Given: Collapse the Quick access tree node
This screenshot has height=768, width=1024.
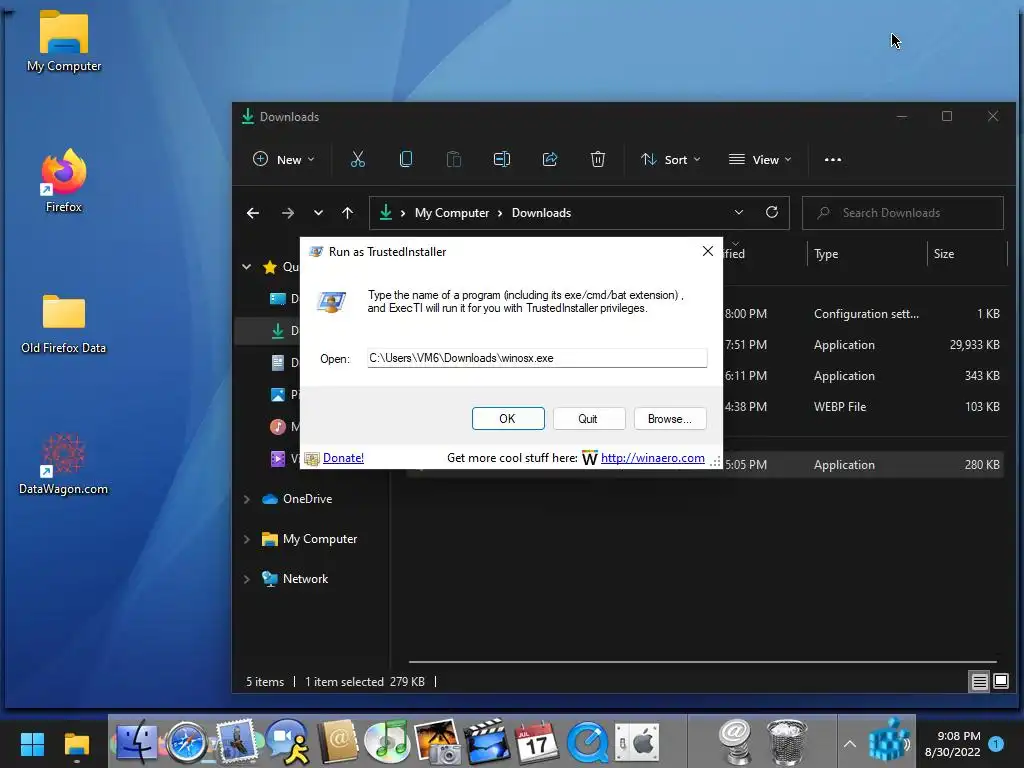Looking at the screenshot, I should [247, 266].
